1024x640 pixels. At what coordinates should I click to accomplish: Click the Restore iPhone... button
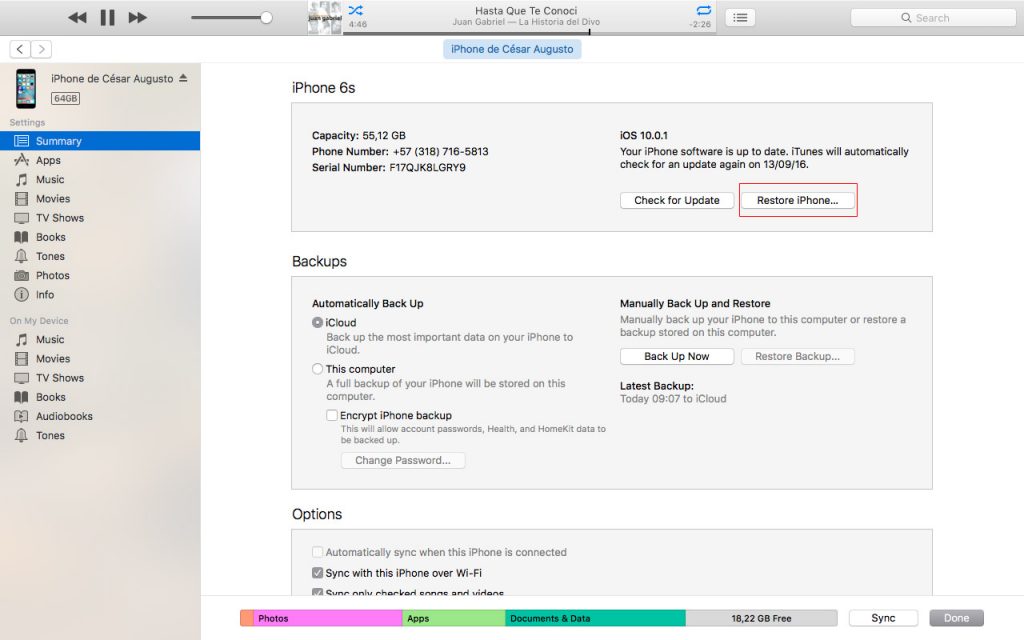click(x=797, y=200)
